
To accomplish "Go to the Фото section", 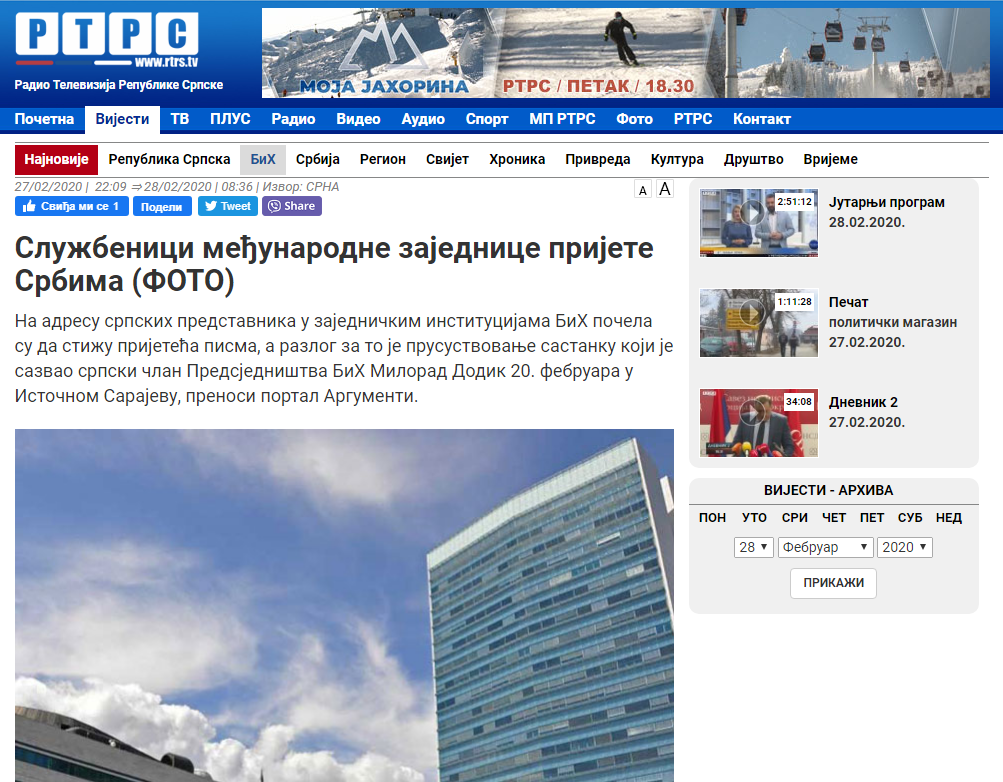I will tap(634, 119).
